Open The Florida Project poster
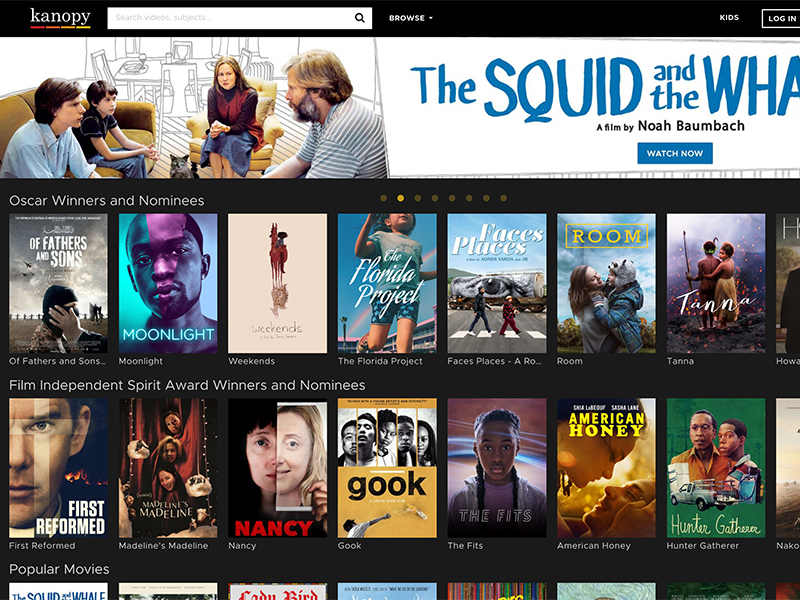 [387, 283]
